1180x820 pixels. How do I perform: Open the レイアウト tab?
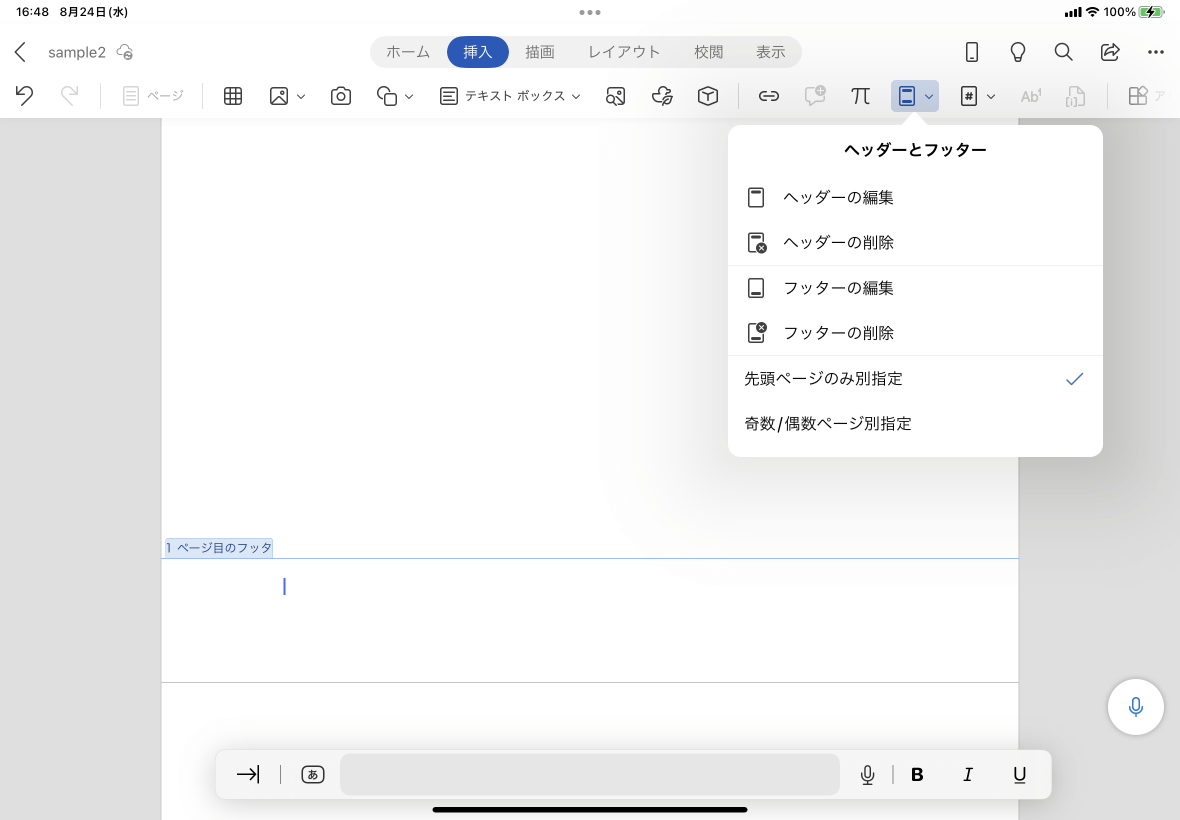(624, 52)
